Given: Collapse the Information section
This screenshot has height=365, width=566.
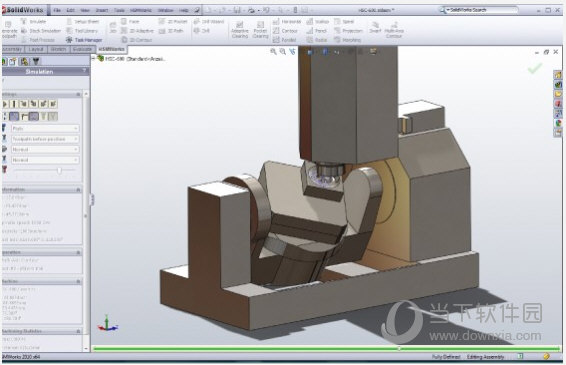Looking at the screenshot, I should coord(78,190).
